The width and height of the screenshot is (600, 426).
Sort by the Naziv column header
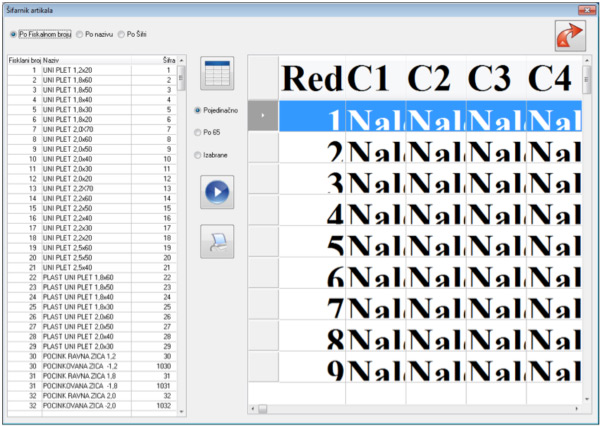click(90, 60)
